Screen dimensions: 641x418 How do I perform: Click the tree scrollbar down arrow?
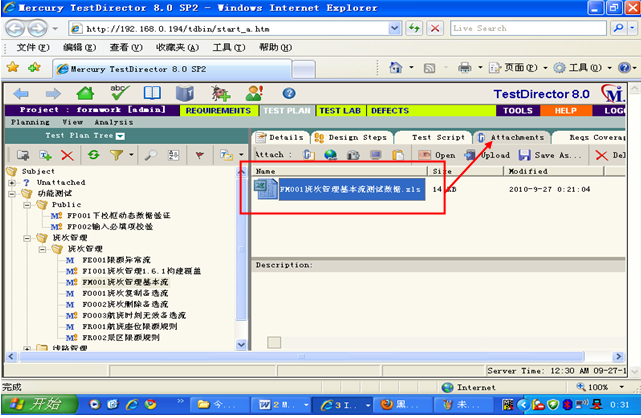[241, 345]
